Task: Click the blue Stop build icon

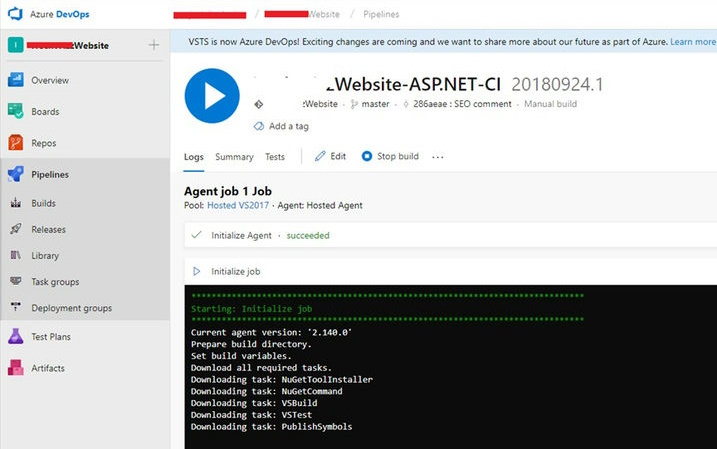Action: pos(367,156)
